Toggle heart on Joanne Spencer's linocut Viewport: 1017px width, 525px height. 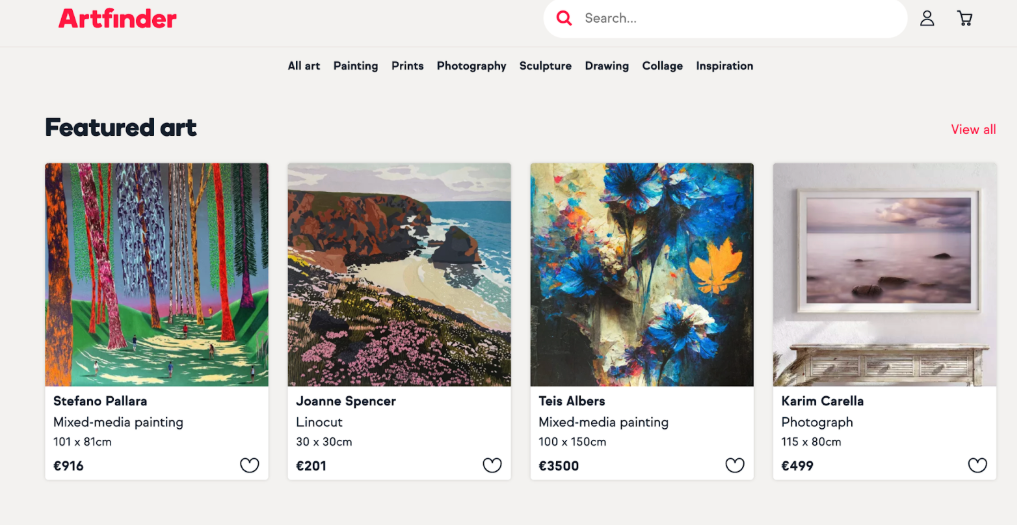492,465
